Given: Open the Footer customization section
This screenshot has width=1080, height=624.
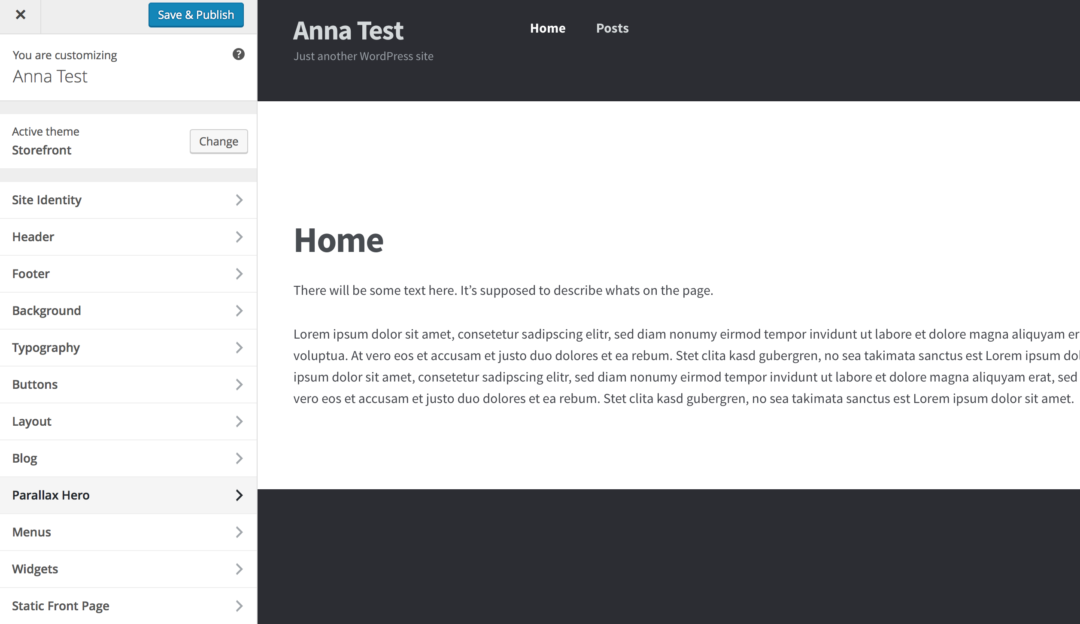Looking at the screenshot, I should (x=128, y=273).
